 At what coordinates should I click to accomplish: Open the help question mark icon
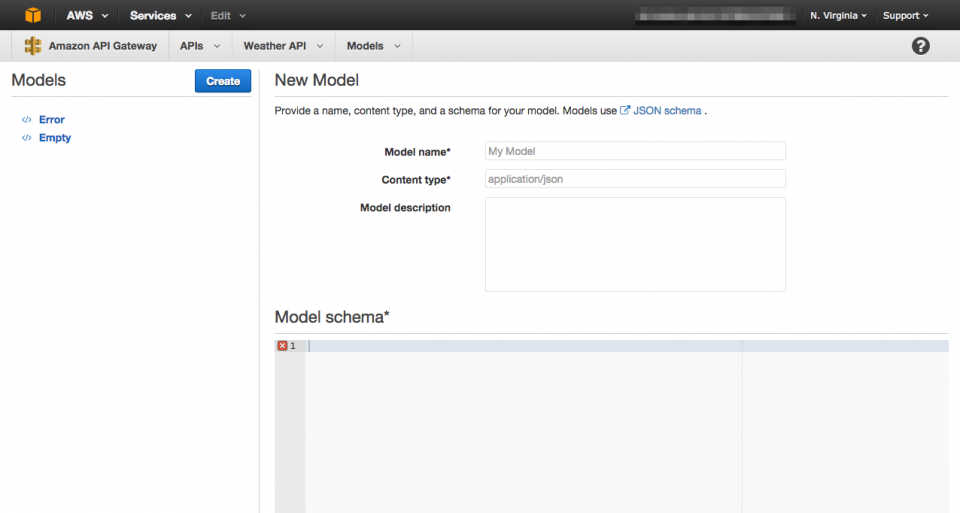pyautogui.click(x=920, y=46)
